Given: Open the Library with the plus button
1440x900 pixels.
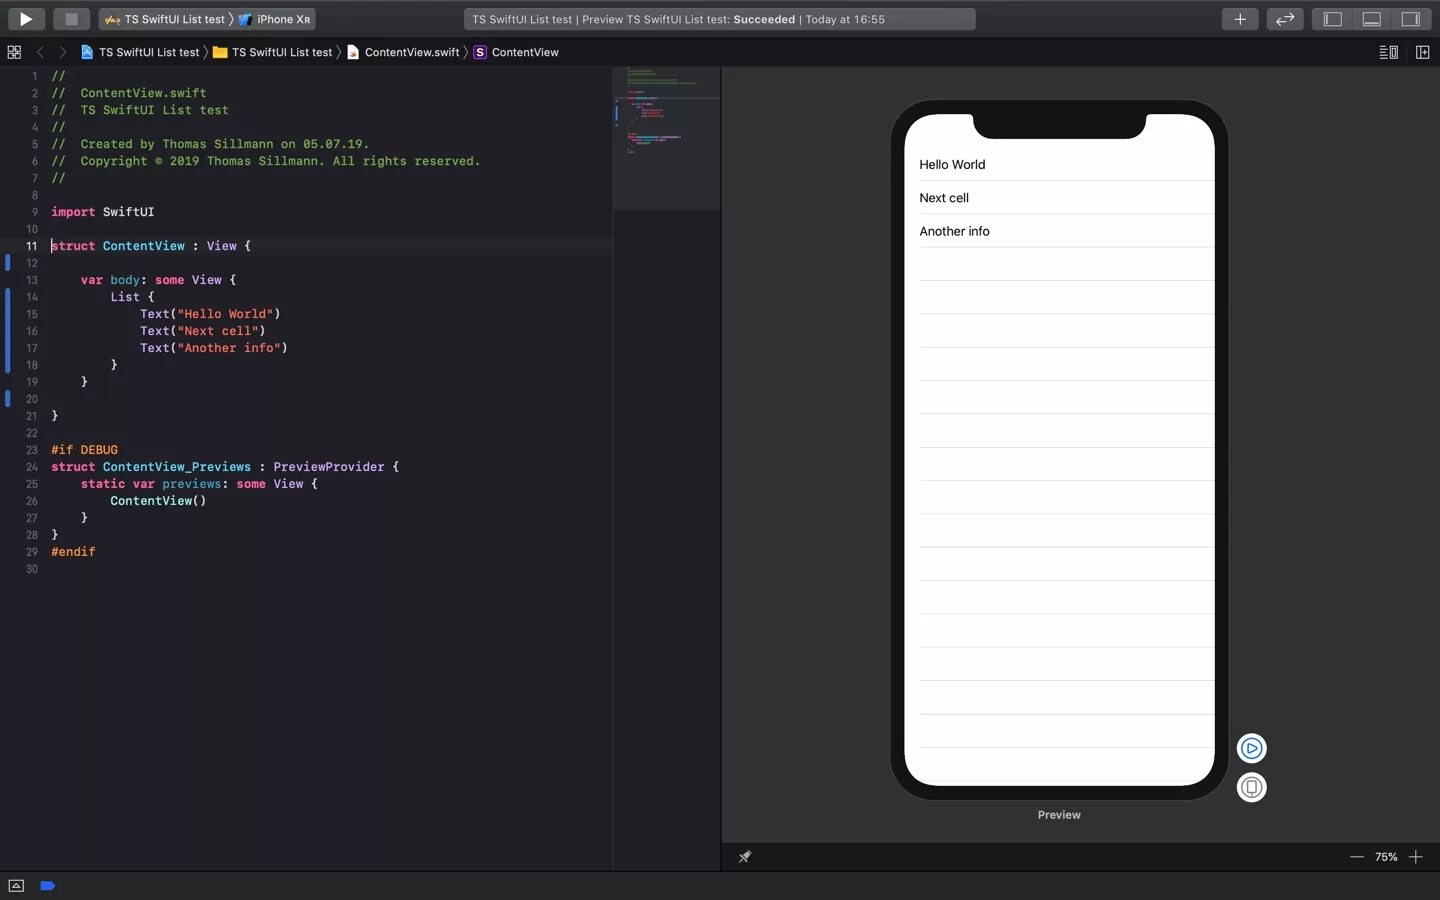Looking at the screenshot, I should point(1240,19).
